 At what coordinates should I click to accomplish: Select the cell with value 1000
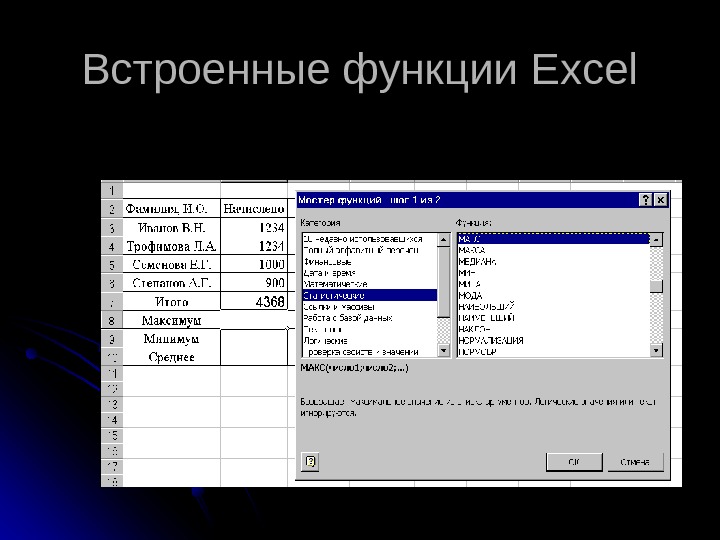click(x=254, y=264)
